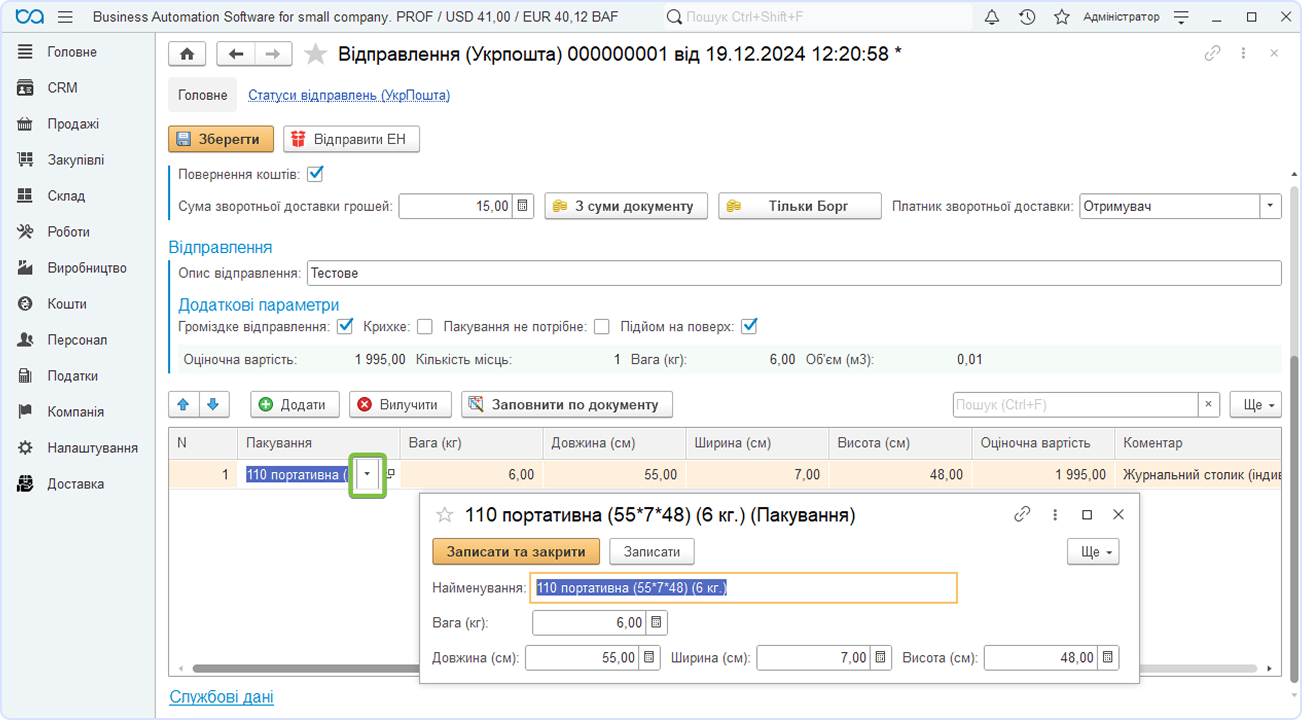
Task: Open the table Ще dropdown
Action: (x=1256, y=405)
